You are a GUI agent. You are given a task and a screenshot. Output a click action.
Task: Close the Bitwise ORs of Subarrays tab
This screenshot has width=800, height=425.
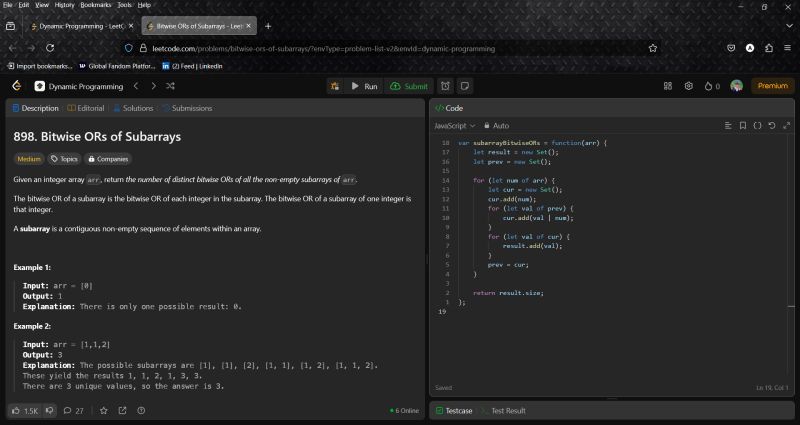click(249, 26)
